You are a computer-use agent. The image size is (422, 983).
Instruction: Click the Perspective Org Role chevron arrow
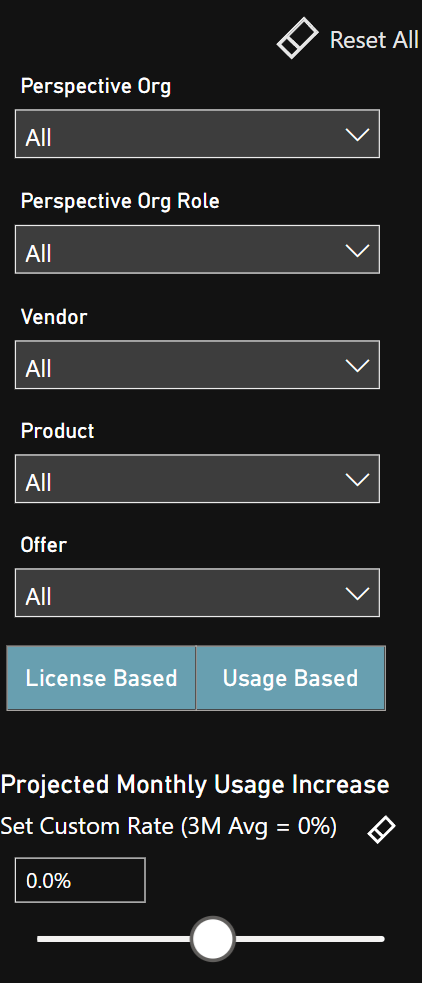357,250
